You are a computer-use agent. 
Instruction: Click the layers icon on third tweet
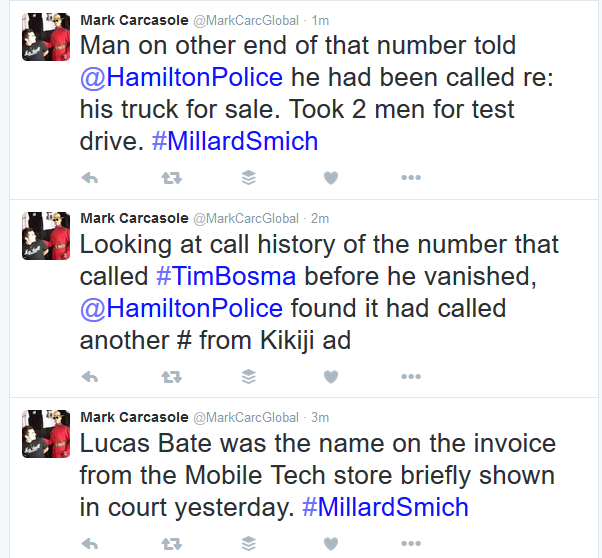point(249,544)
